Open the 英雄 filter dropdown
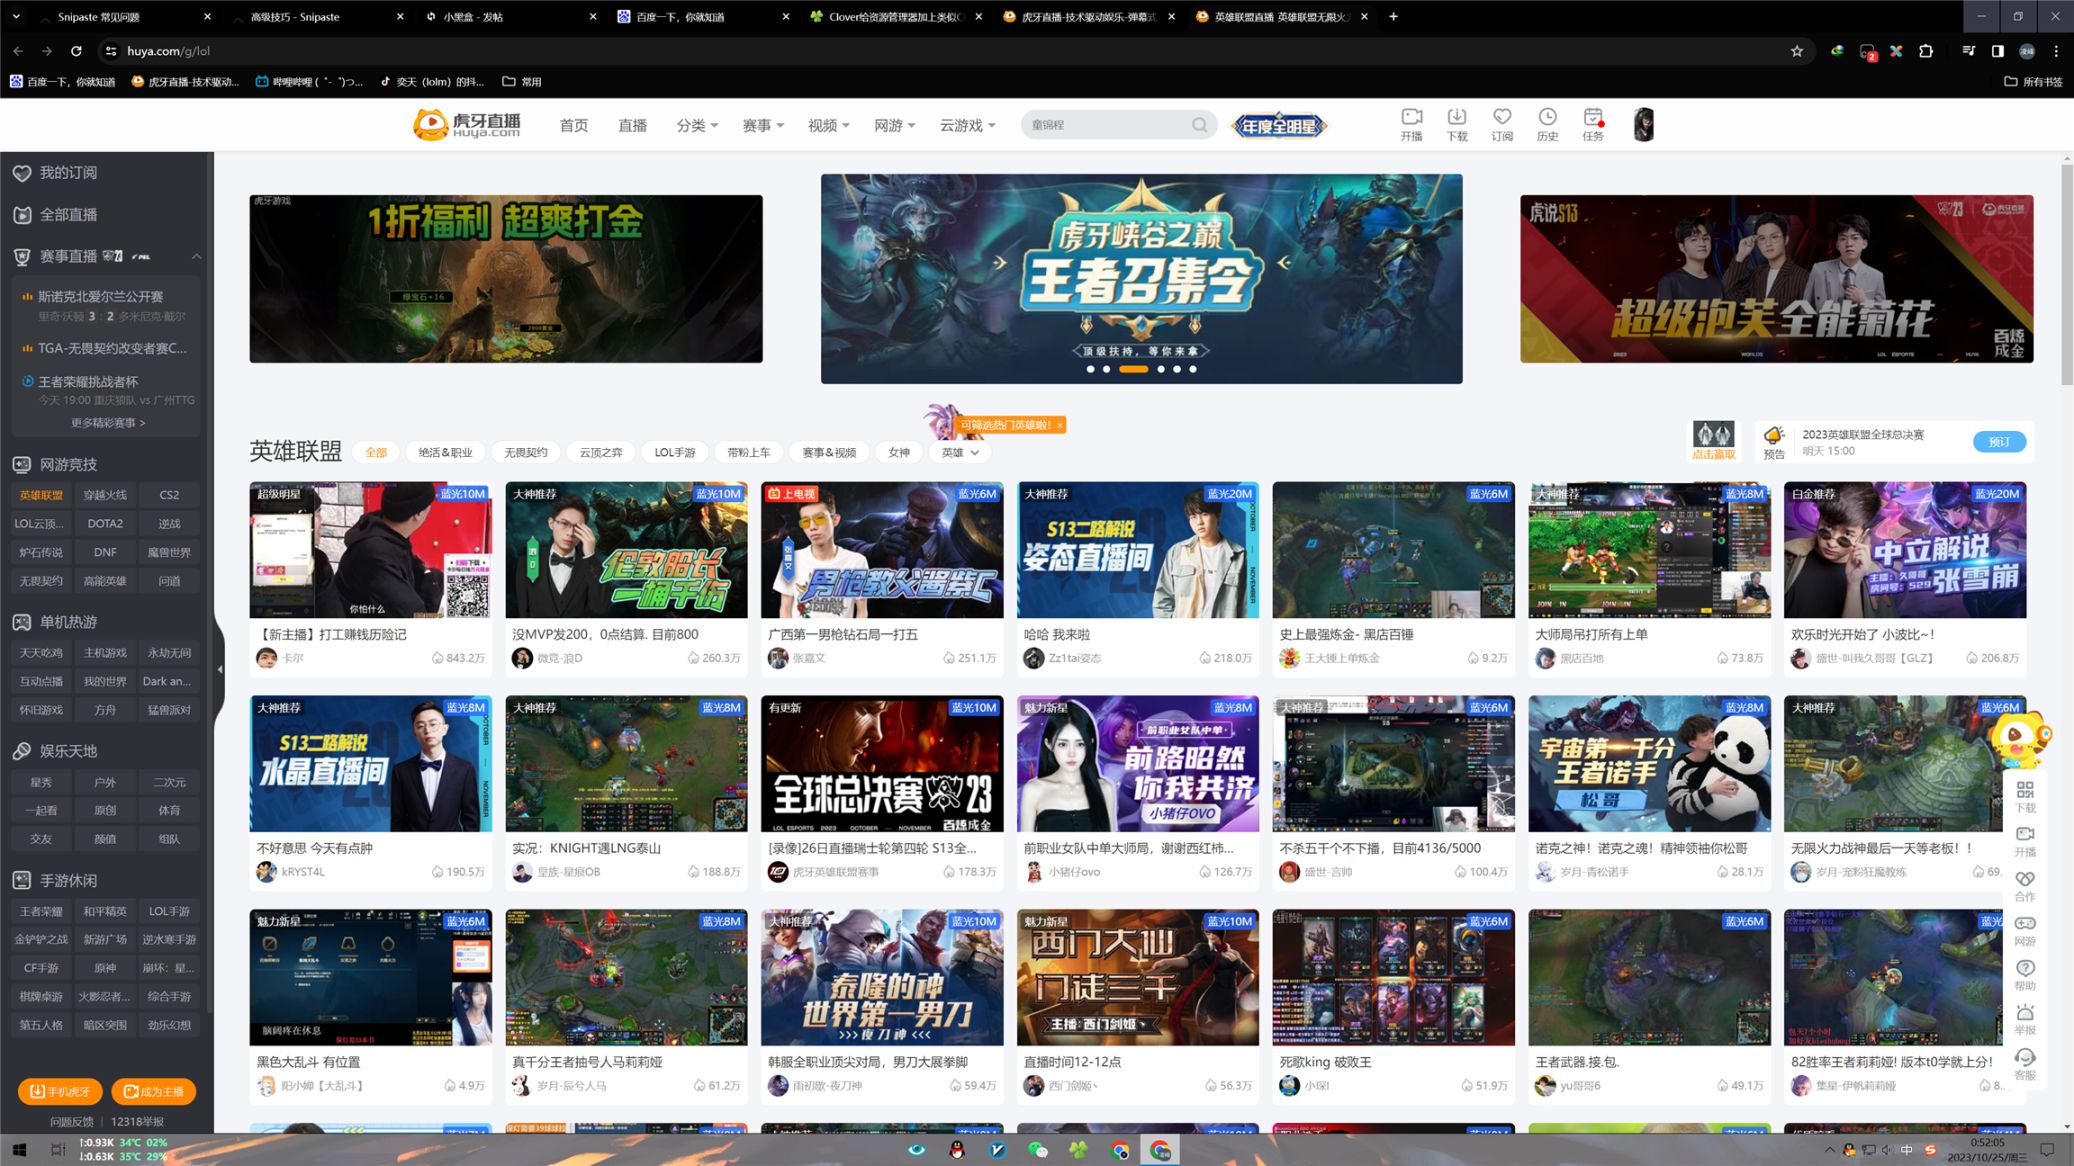 click(x=959, y=452)
